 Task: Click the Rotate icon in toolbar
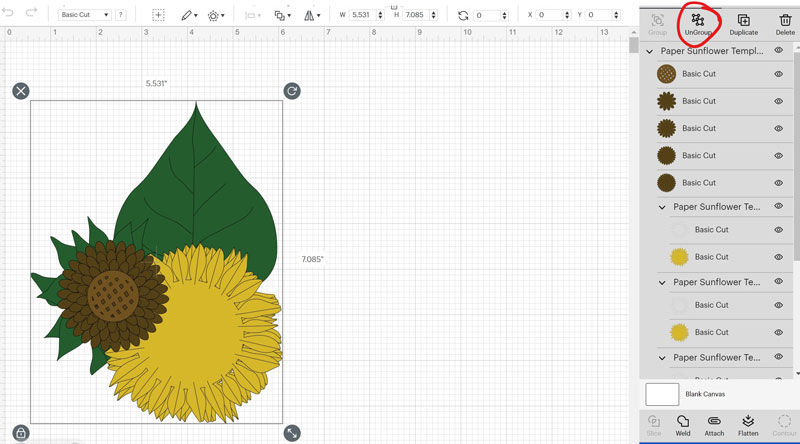point(463,15)
